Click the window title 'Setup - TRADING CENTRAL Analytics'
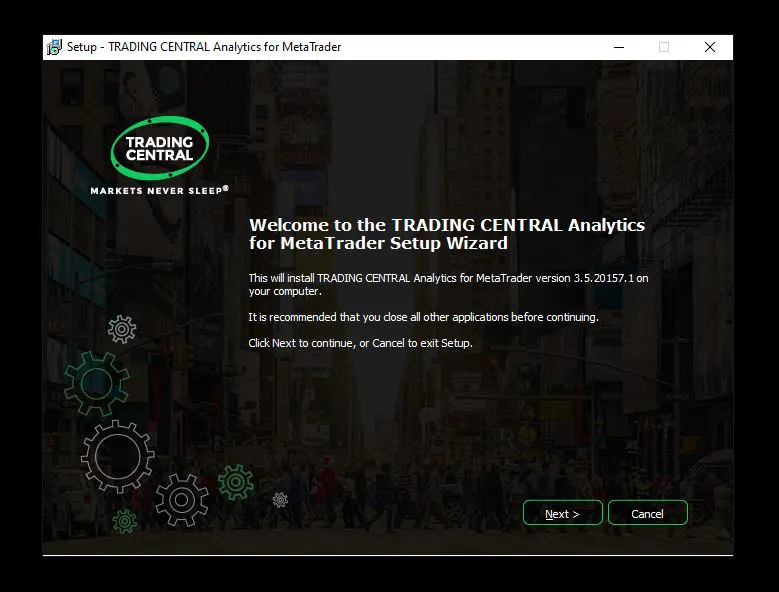779x592 pixels. 204,47
